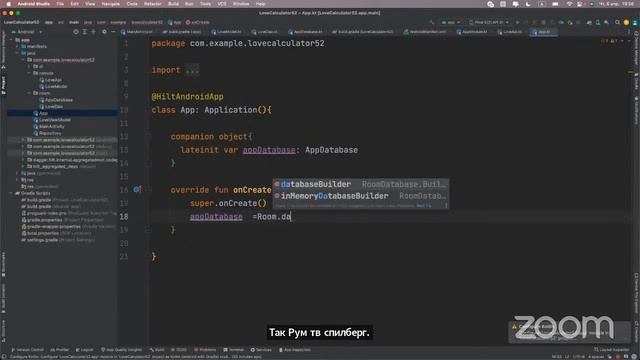Collapse the java folder node
The width and height of the screenshot is (640, 360).
[17, 53]
